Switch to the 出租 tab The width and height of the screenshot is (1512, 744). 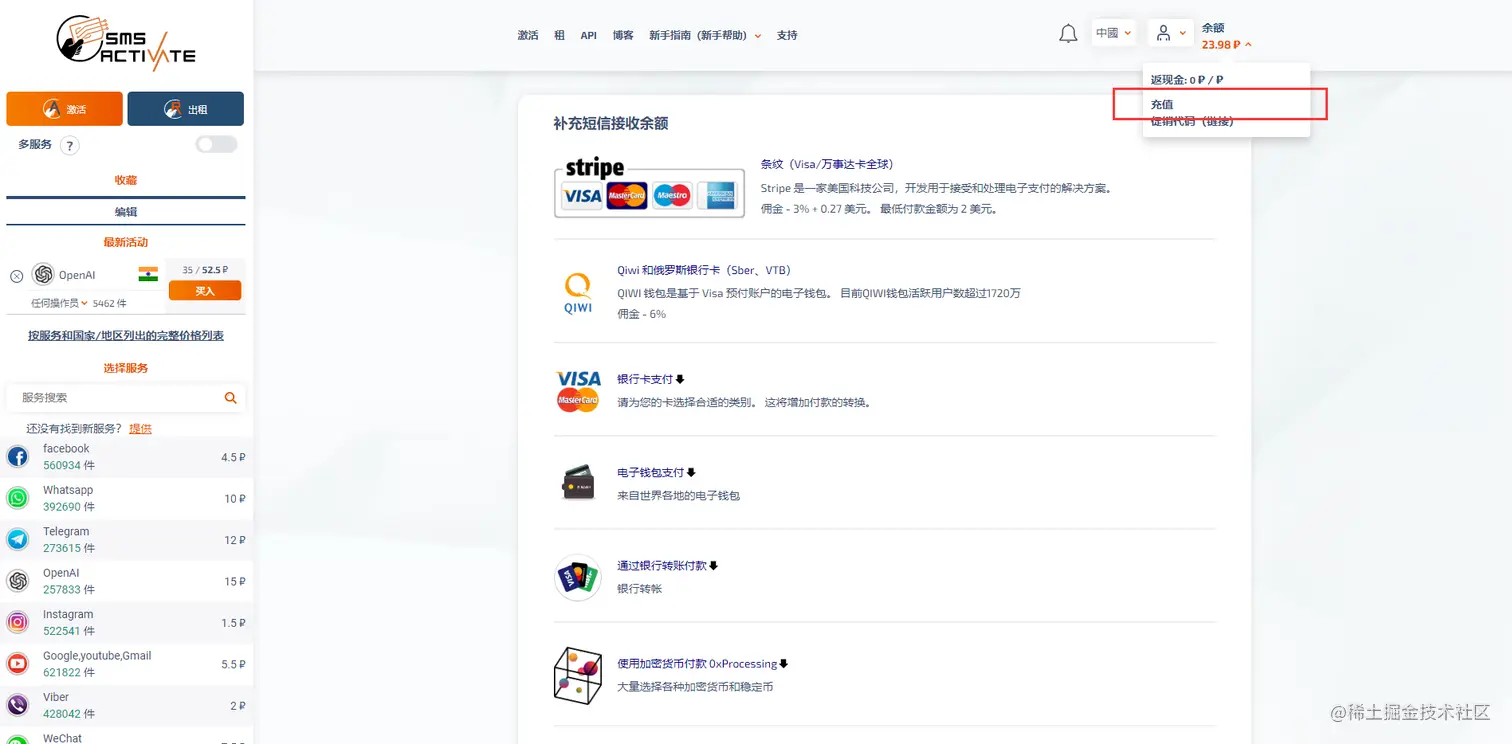tap(185, 108)
